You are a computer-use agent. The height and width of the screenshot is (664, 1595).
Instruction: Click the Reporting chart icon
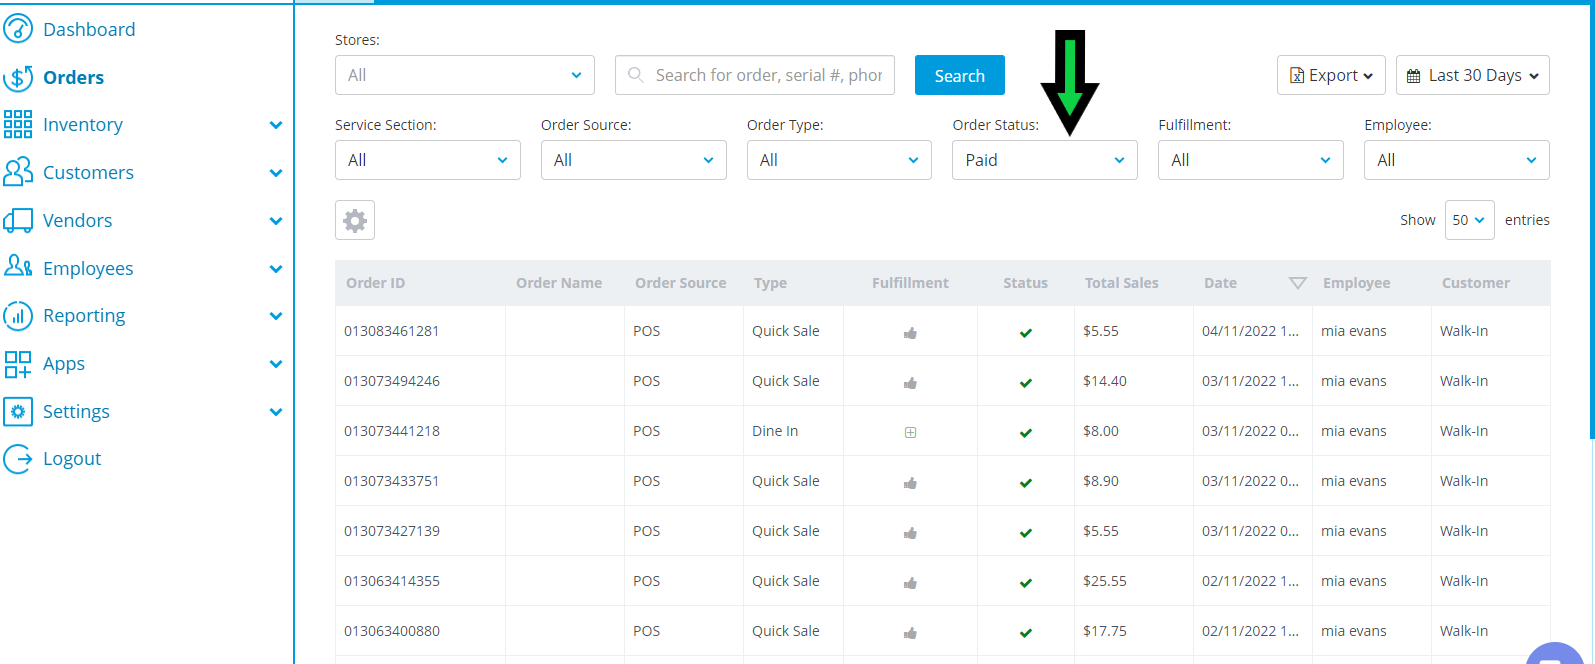click(x=18, y=316)
